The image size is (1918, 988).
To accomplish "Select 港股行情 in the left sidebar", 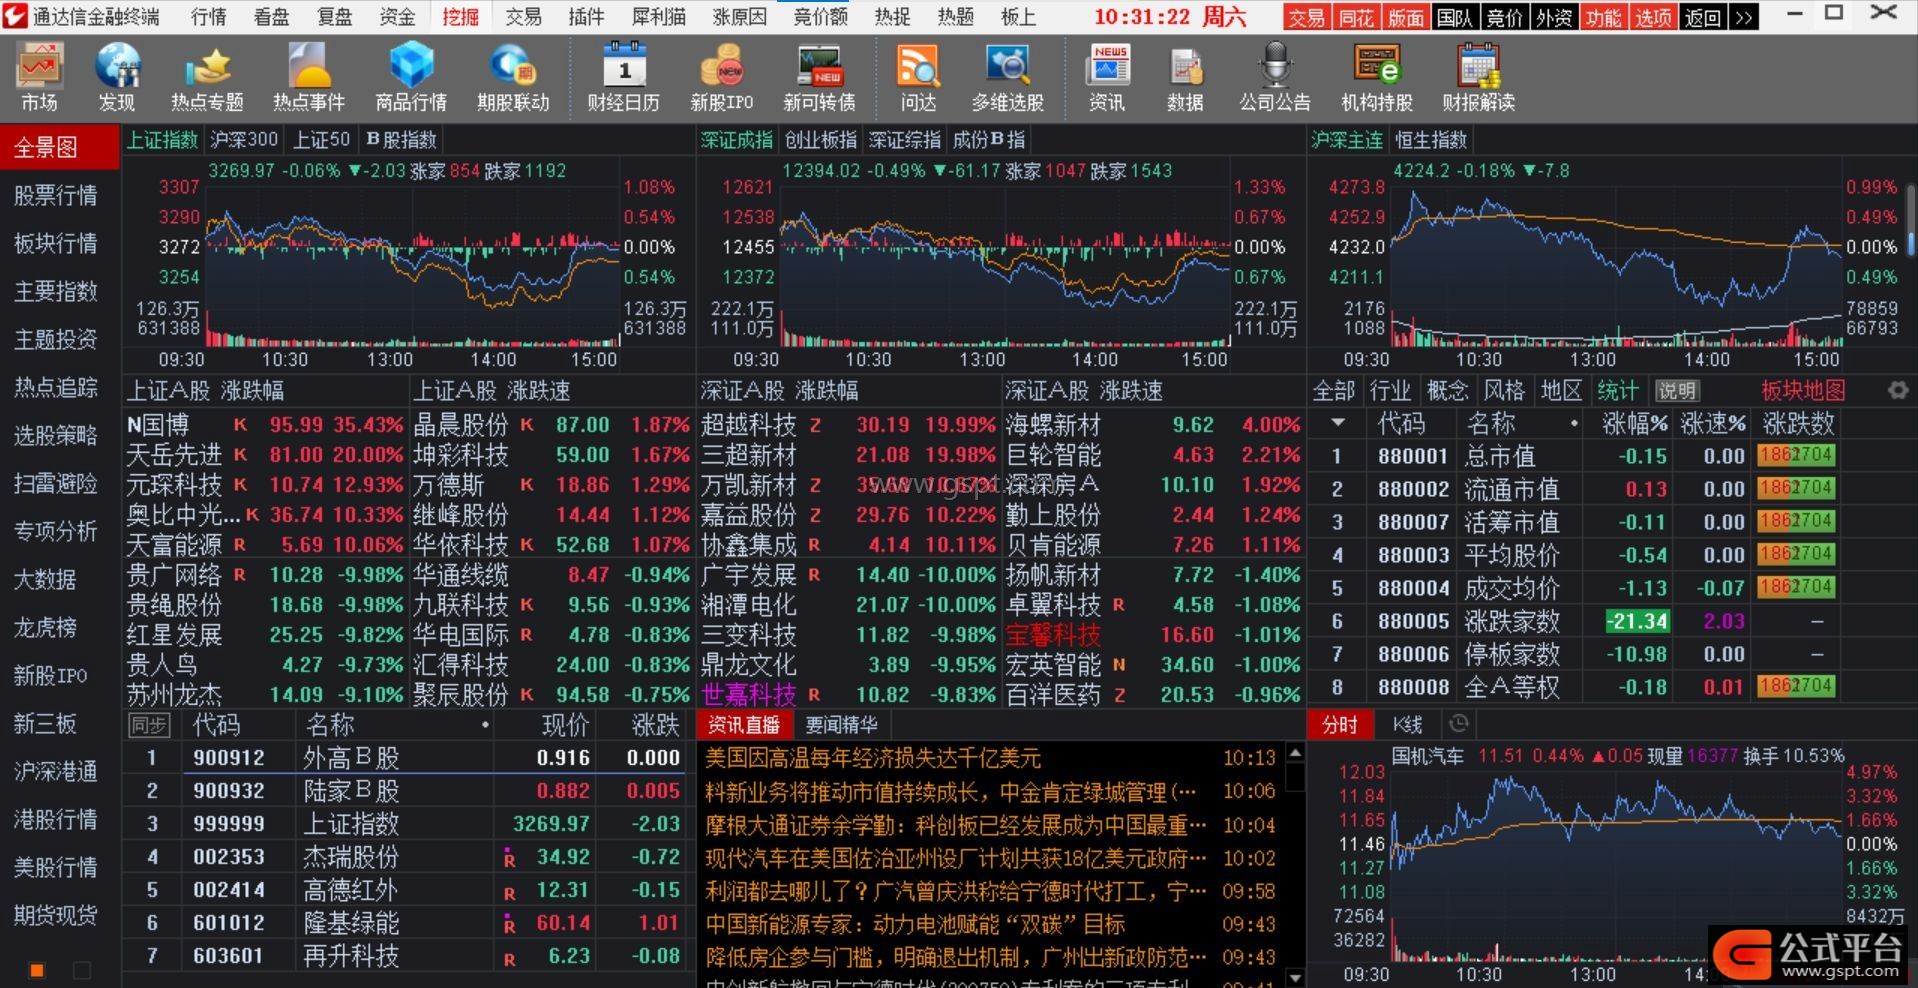I will point(56,820).
